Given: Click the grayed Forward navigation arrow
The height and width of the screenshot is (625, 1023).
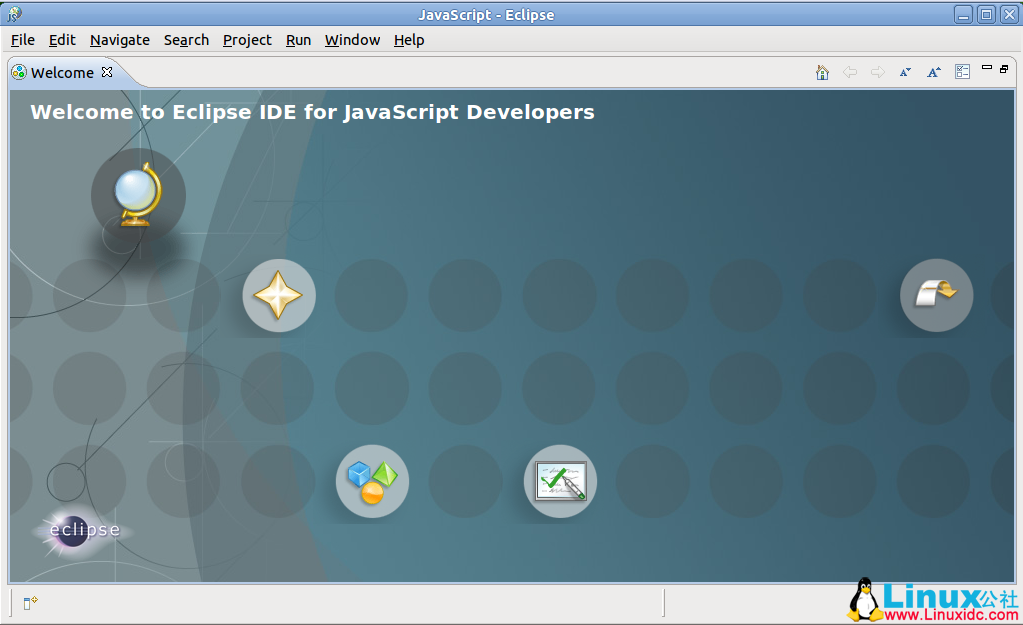Looking at the screenshot, I should point(877,71).
